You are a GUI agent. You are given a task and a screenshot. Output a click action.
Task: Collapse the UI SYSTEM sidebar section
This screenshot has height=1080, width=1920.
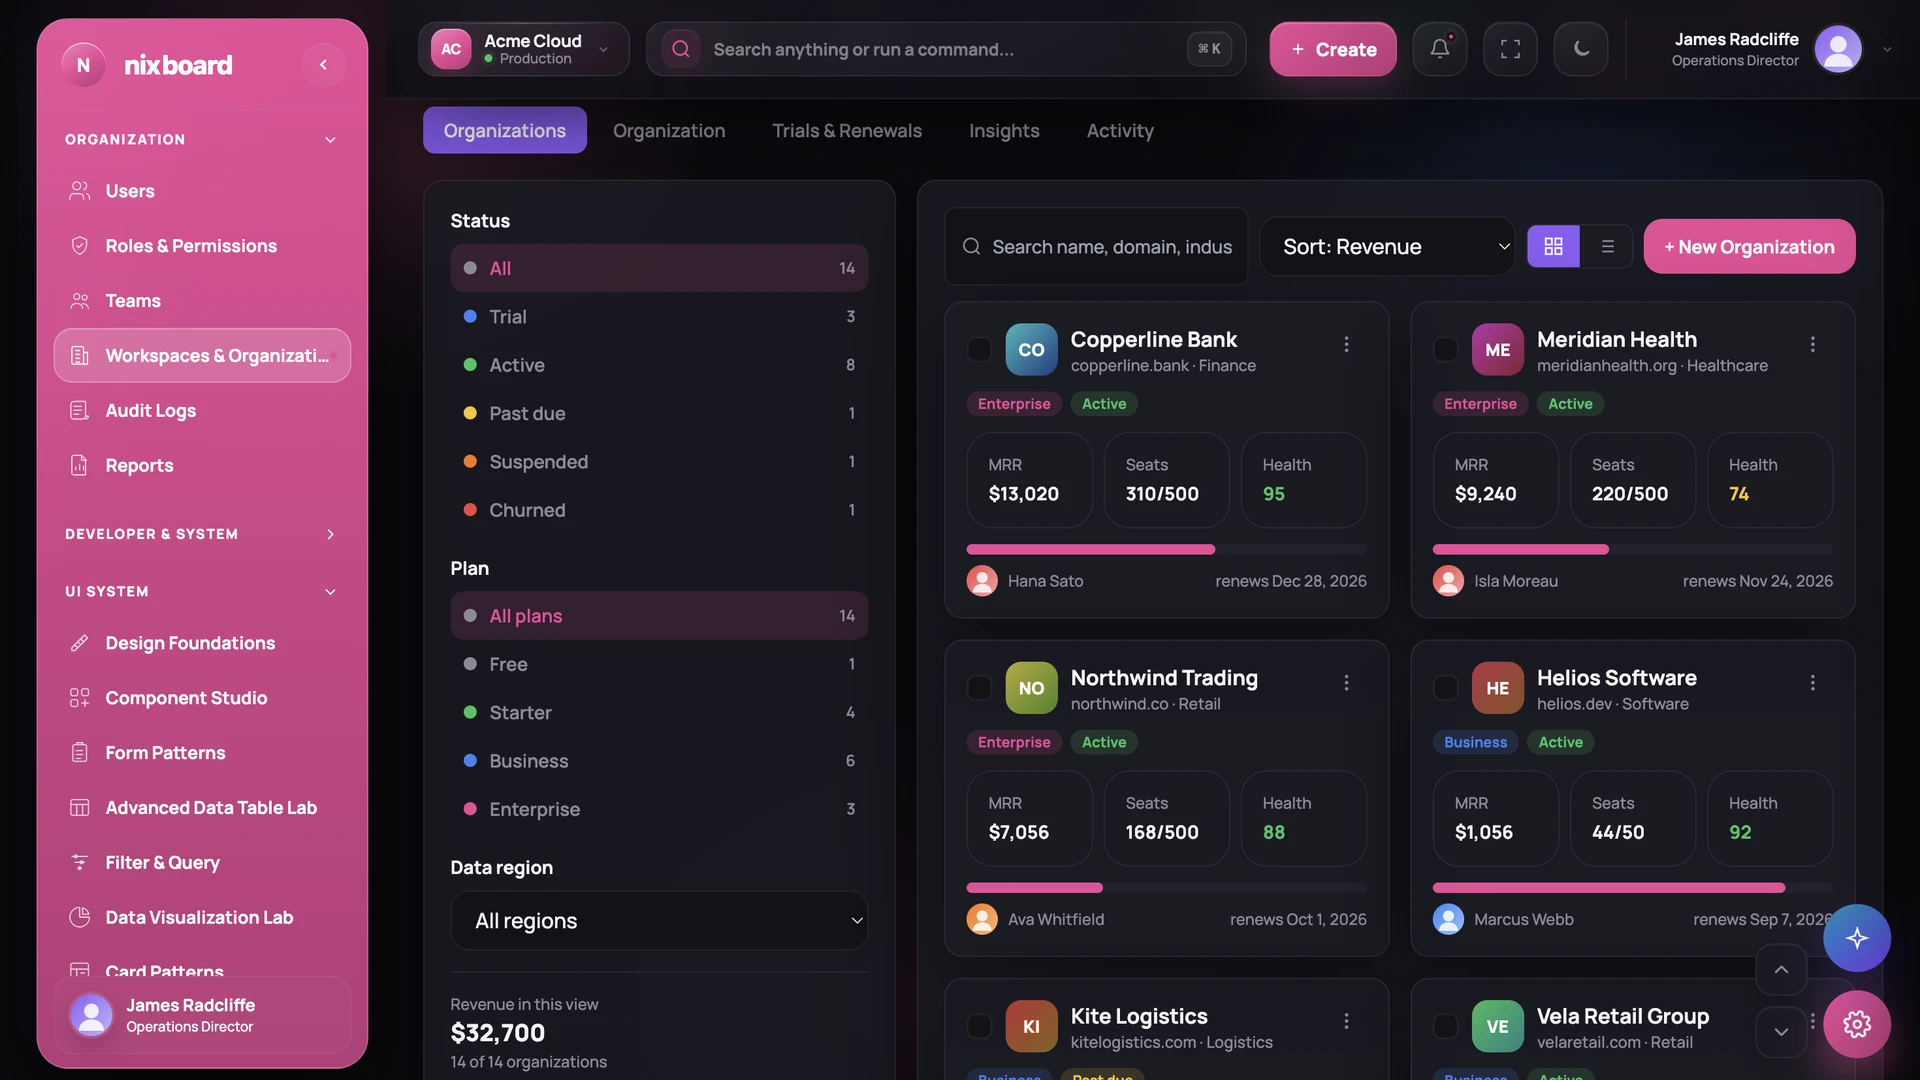click(202, 591)
